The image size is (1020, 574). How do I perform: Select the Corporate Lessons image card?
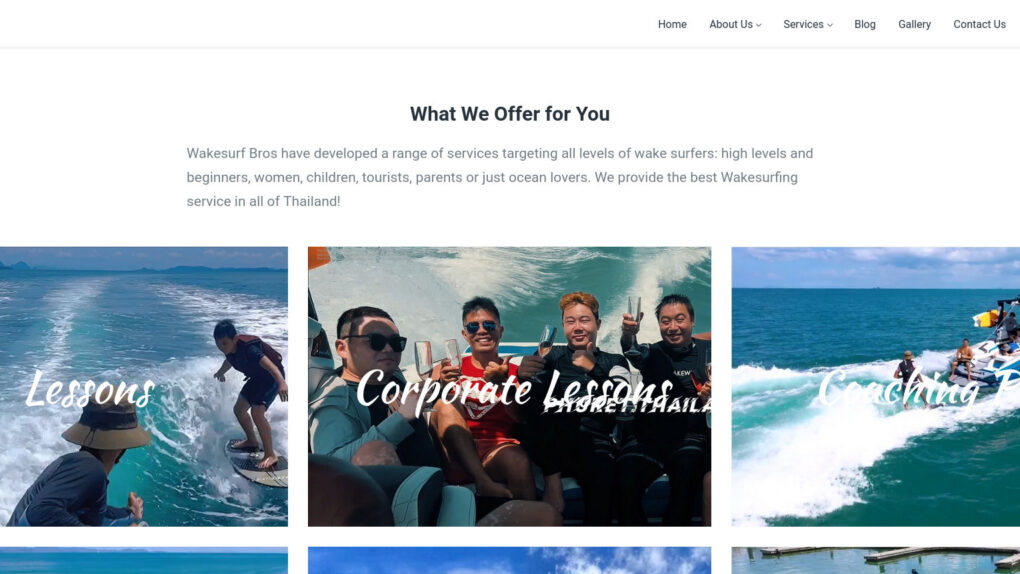pyautogui.click(x=509, y=386)
